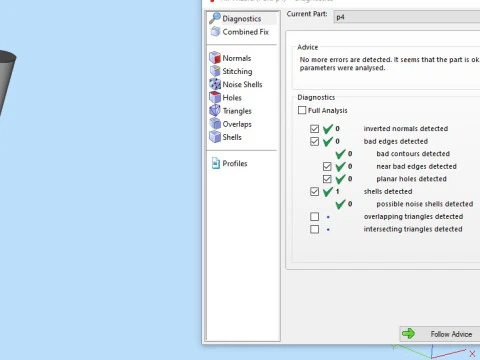Image resolution: width=480 pixels, height=360 pixels.
Task: Check overlapping triangles detected box
Action: pos(314,217)
